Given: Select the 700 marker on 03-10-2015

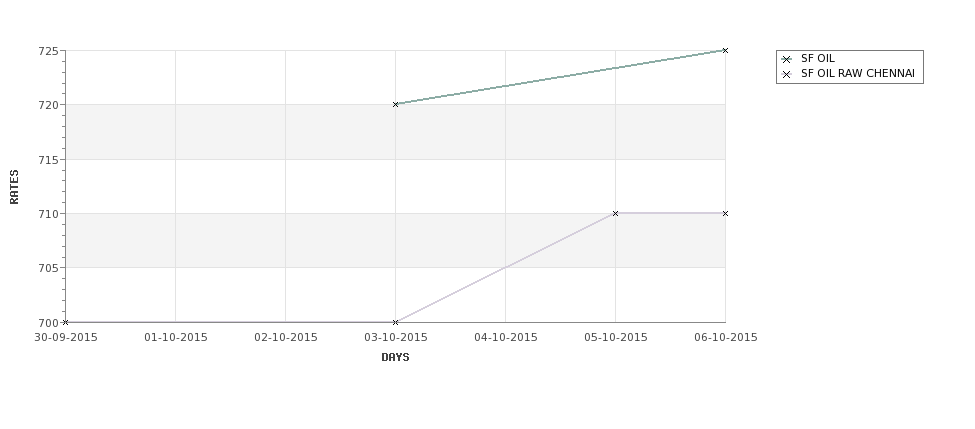Looking at the screenshot, I should point(395,322).
